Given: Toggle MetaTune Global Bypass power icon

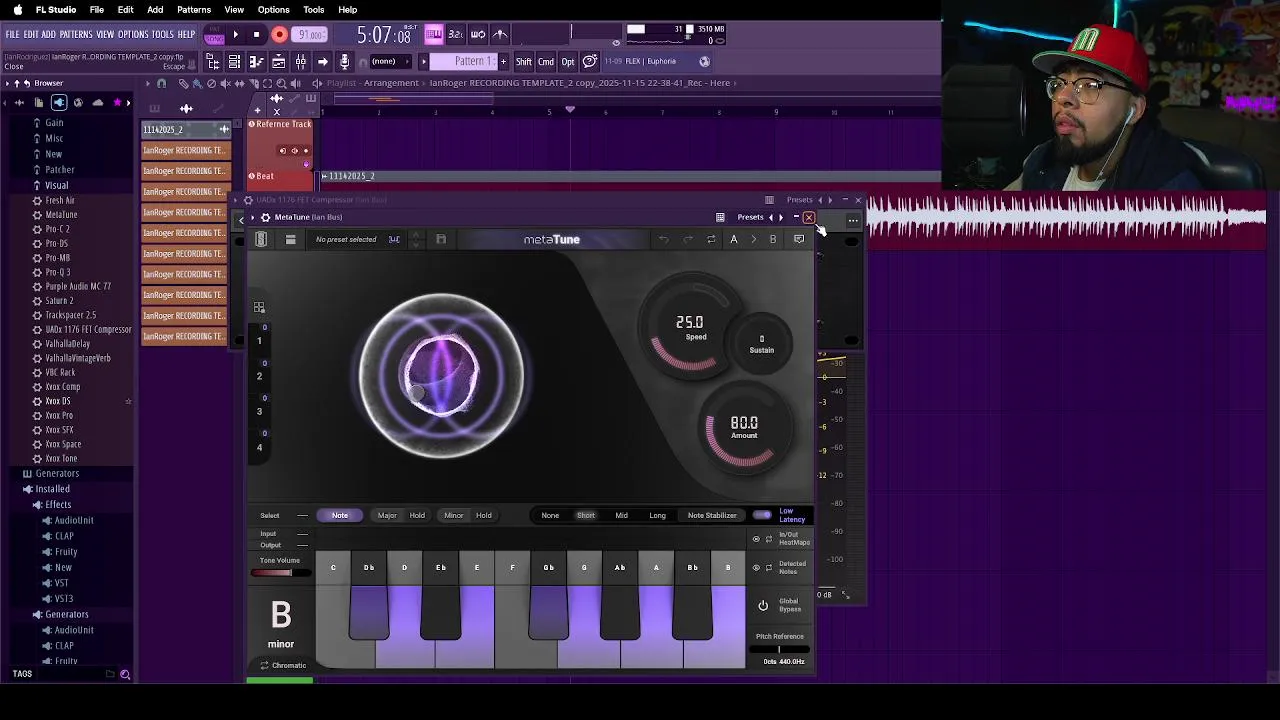Looking at the screenshot, I should [x=763, y=606].
